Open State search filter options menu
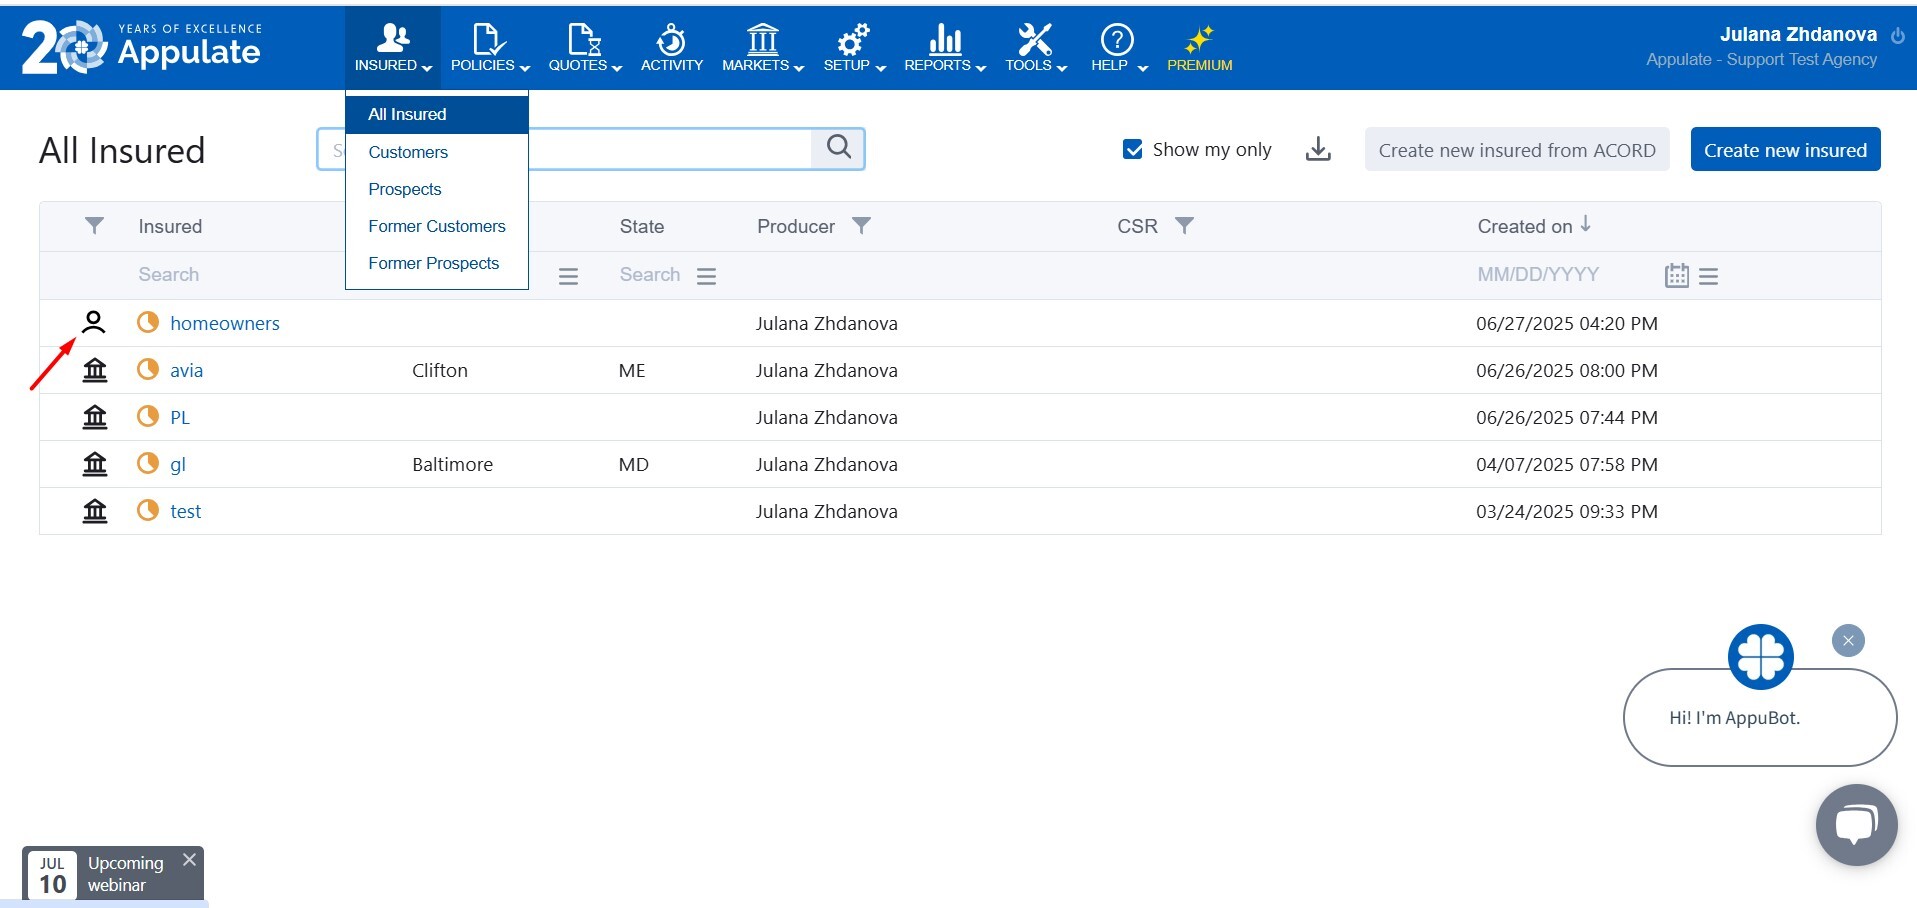 (706, 276)
